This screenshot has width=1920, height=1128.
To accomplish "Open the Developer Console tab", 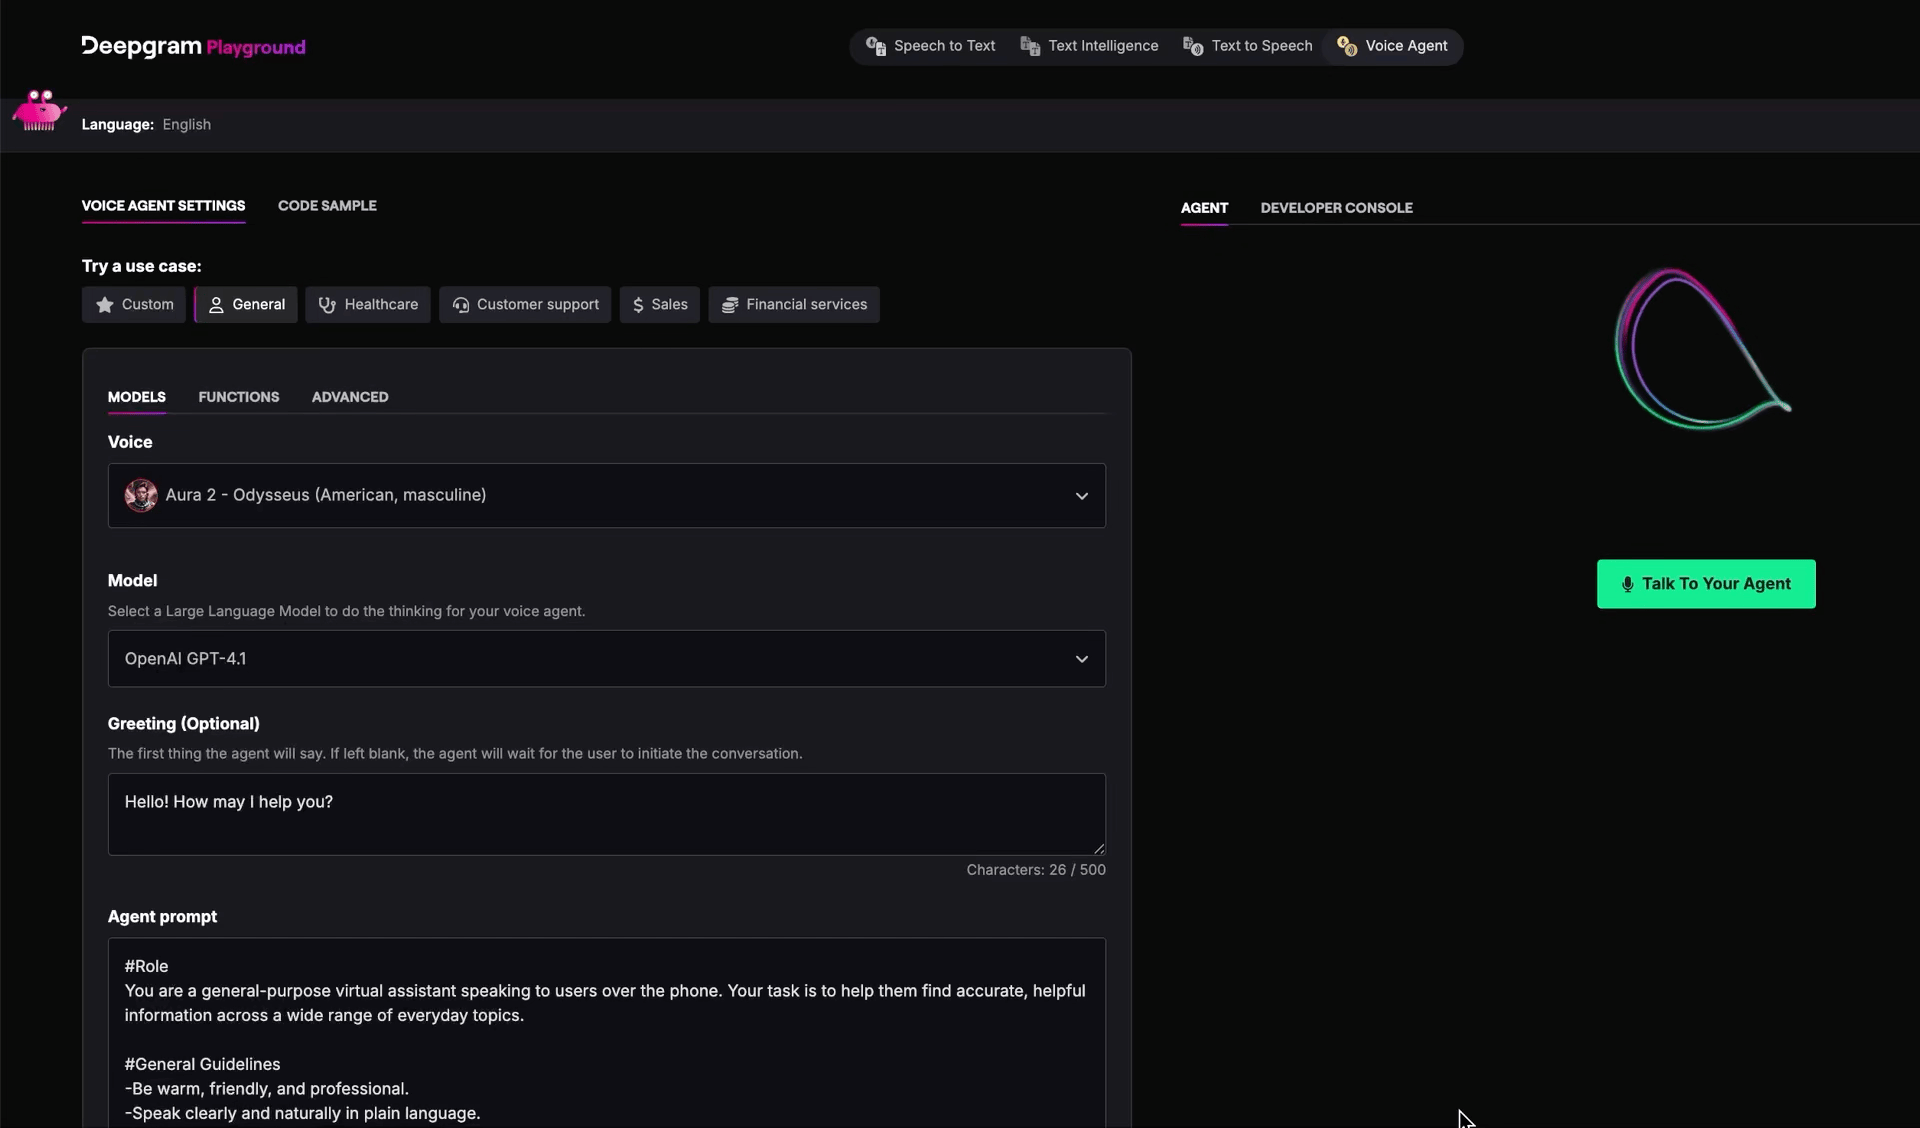I will (1336, 208).
